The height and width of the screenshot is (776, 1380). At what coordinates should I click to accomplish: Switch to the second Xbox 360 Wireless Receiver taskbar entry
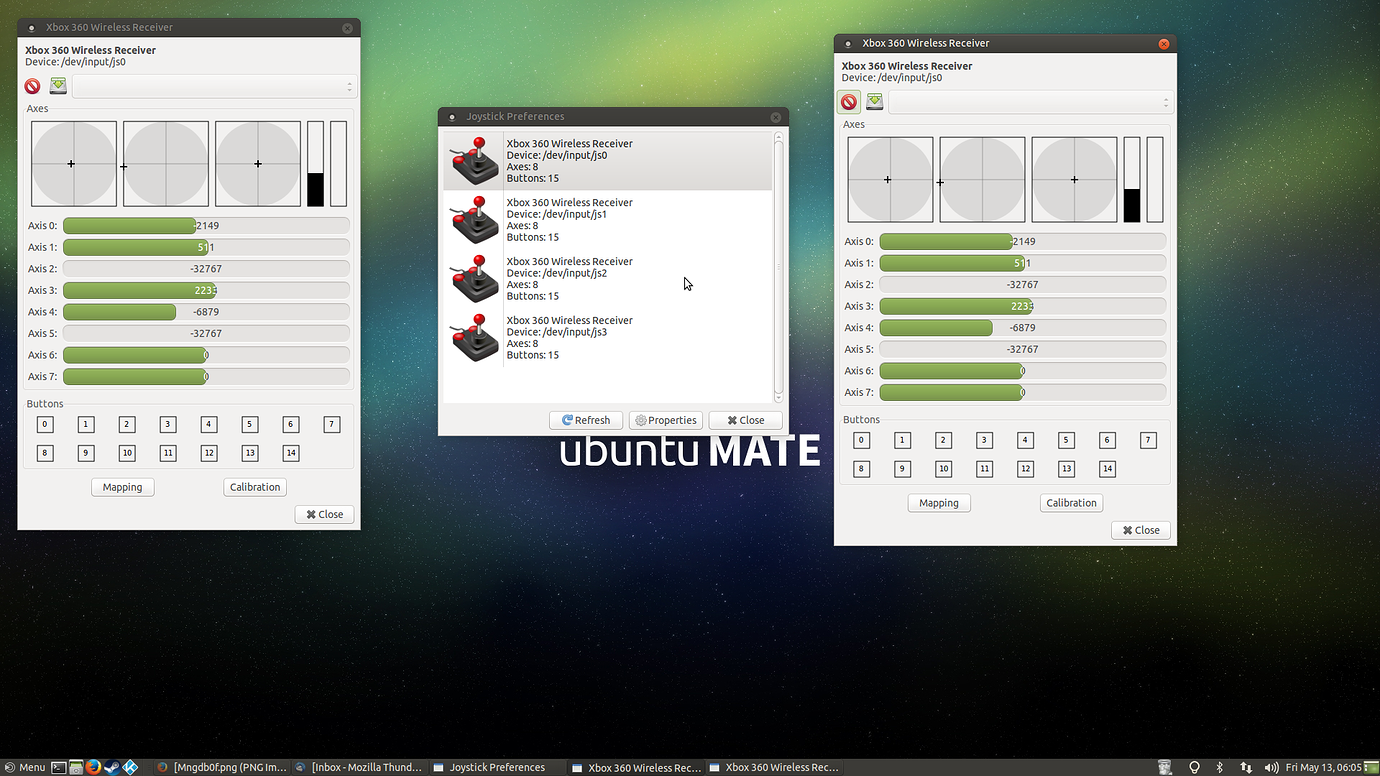coord(774,768)
